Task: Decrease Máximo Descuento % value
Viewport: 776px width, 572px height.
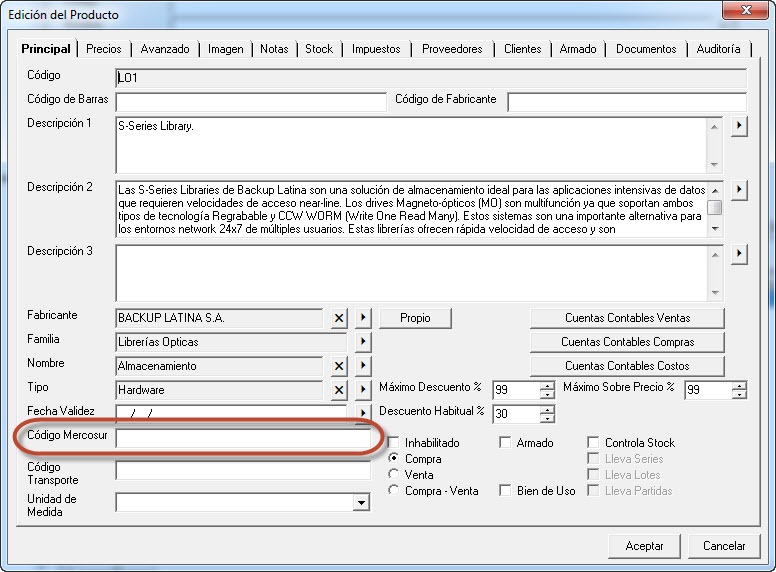Action: [x=547, y=394]
